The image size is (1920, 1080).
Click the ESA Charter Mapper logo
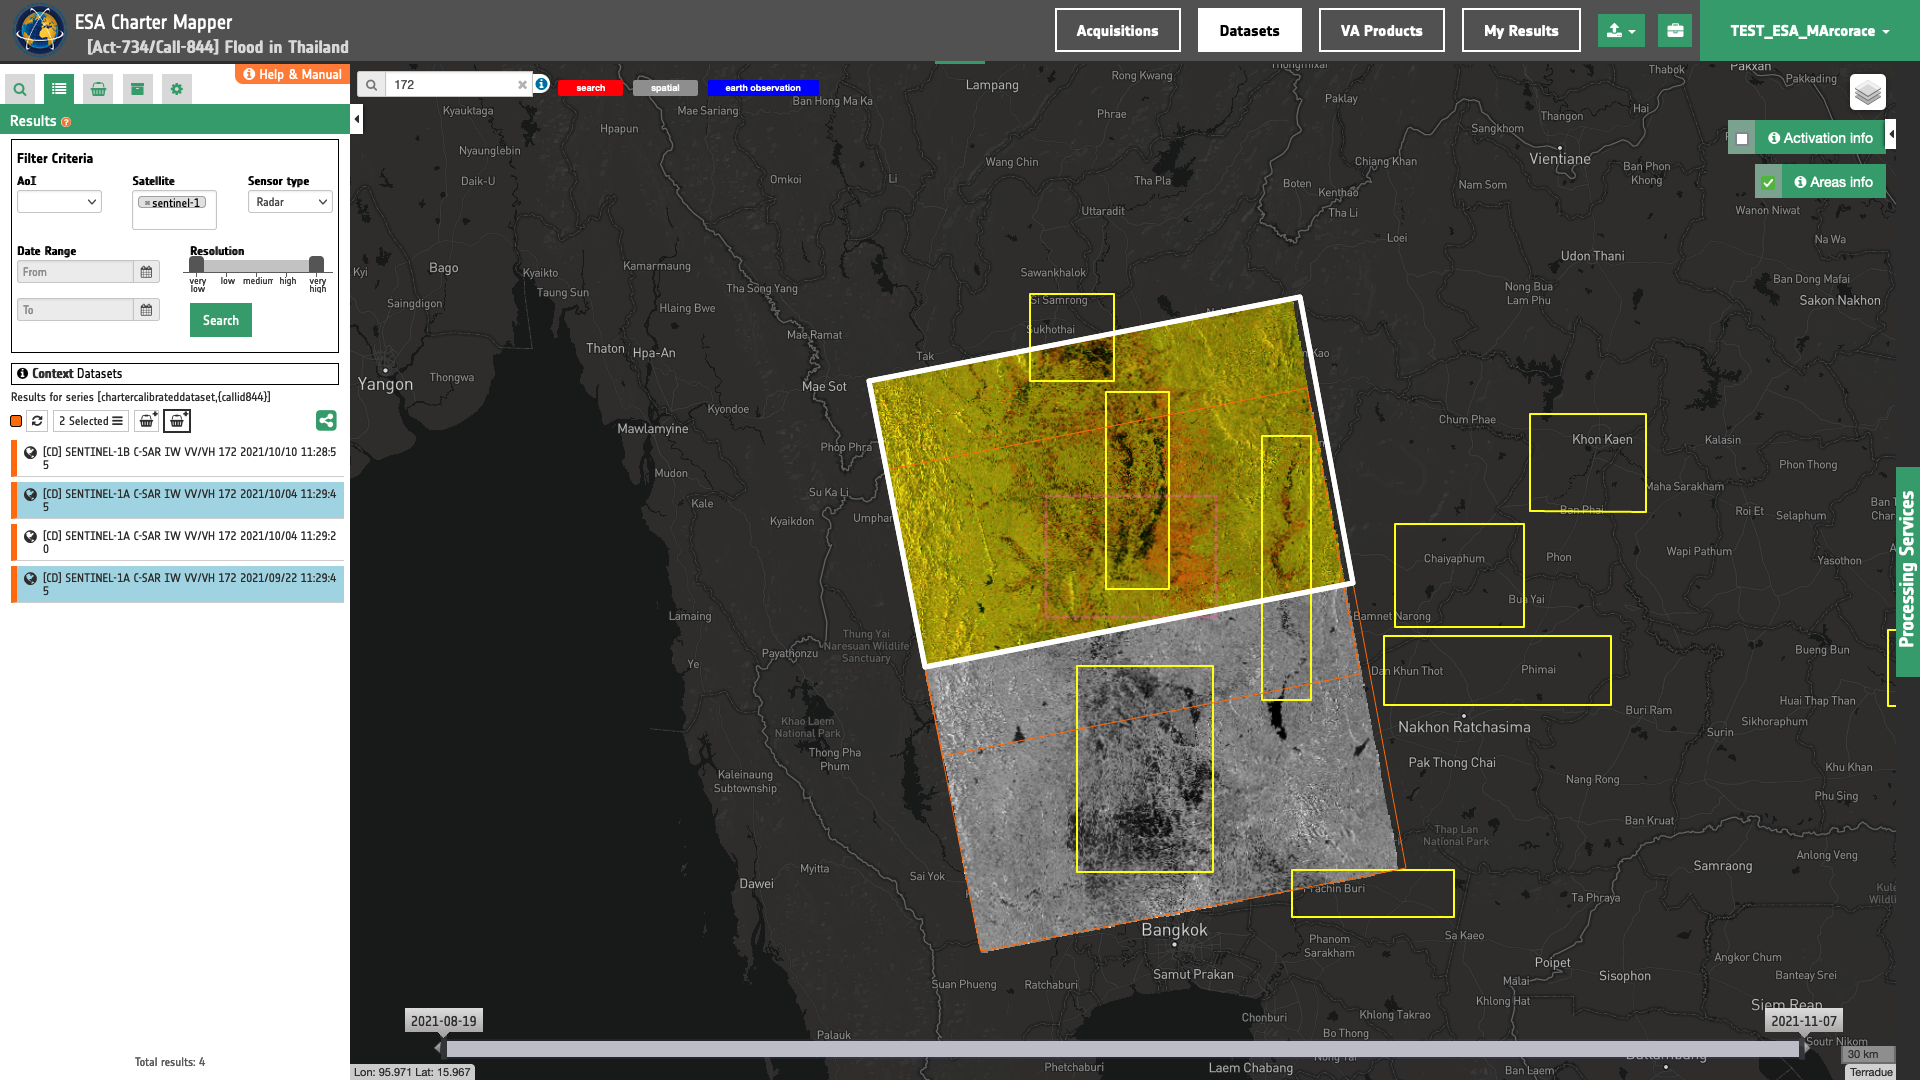tap(39, 31)
